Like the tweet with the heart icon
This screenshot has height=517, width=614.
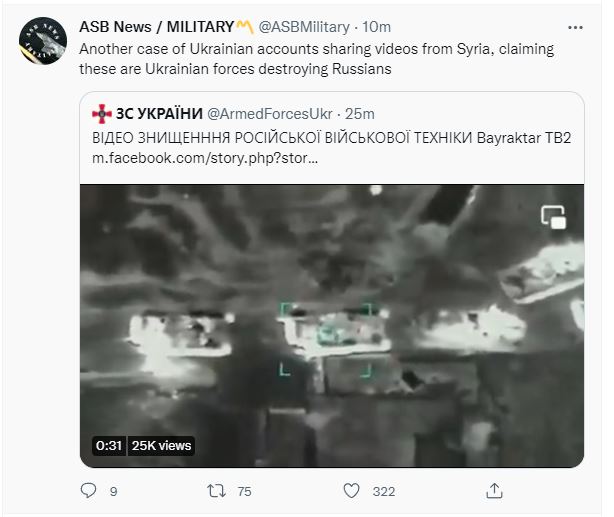(x=351, y=490)
